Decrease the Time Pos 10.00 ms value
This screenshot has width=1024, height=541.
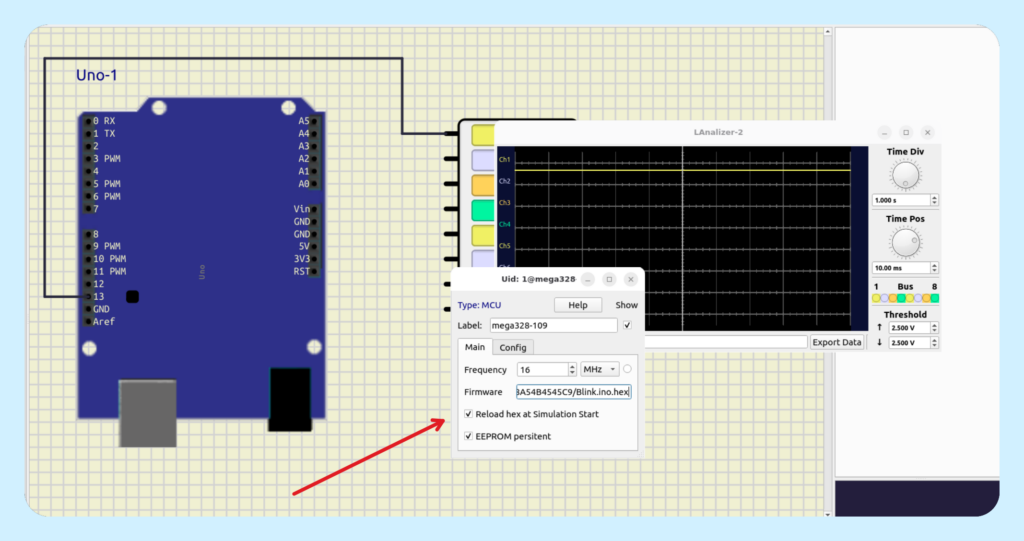[935, 270]
